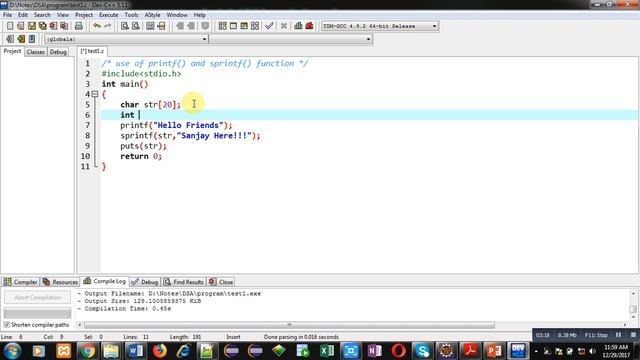Open Microsoft Word from the taskbar
The height and width of the screenshot is (360, 640).
135,351
